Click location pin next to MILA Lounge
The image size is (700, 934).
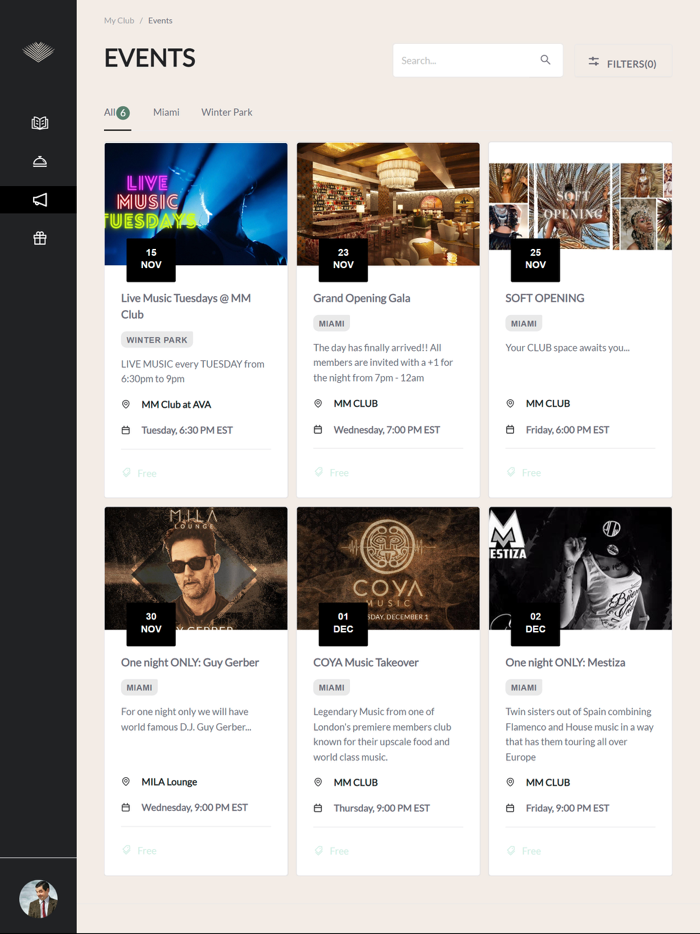pyautogui.click(x=126, y=782)
